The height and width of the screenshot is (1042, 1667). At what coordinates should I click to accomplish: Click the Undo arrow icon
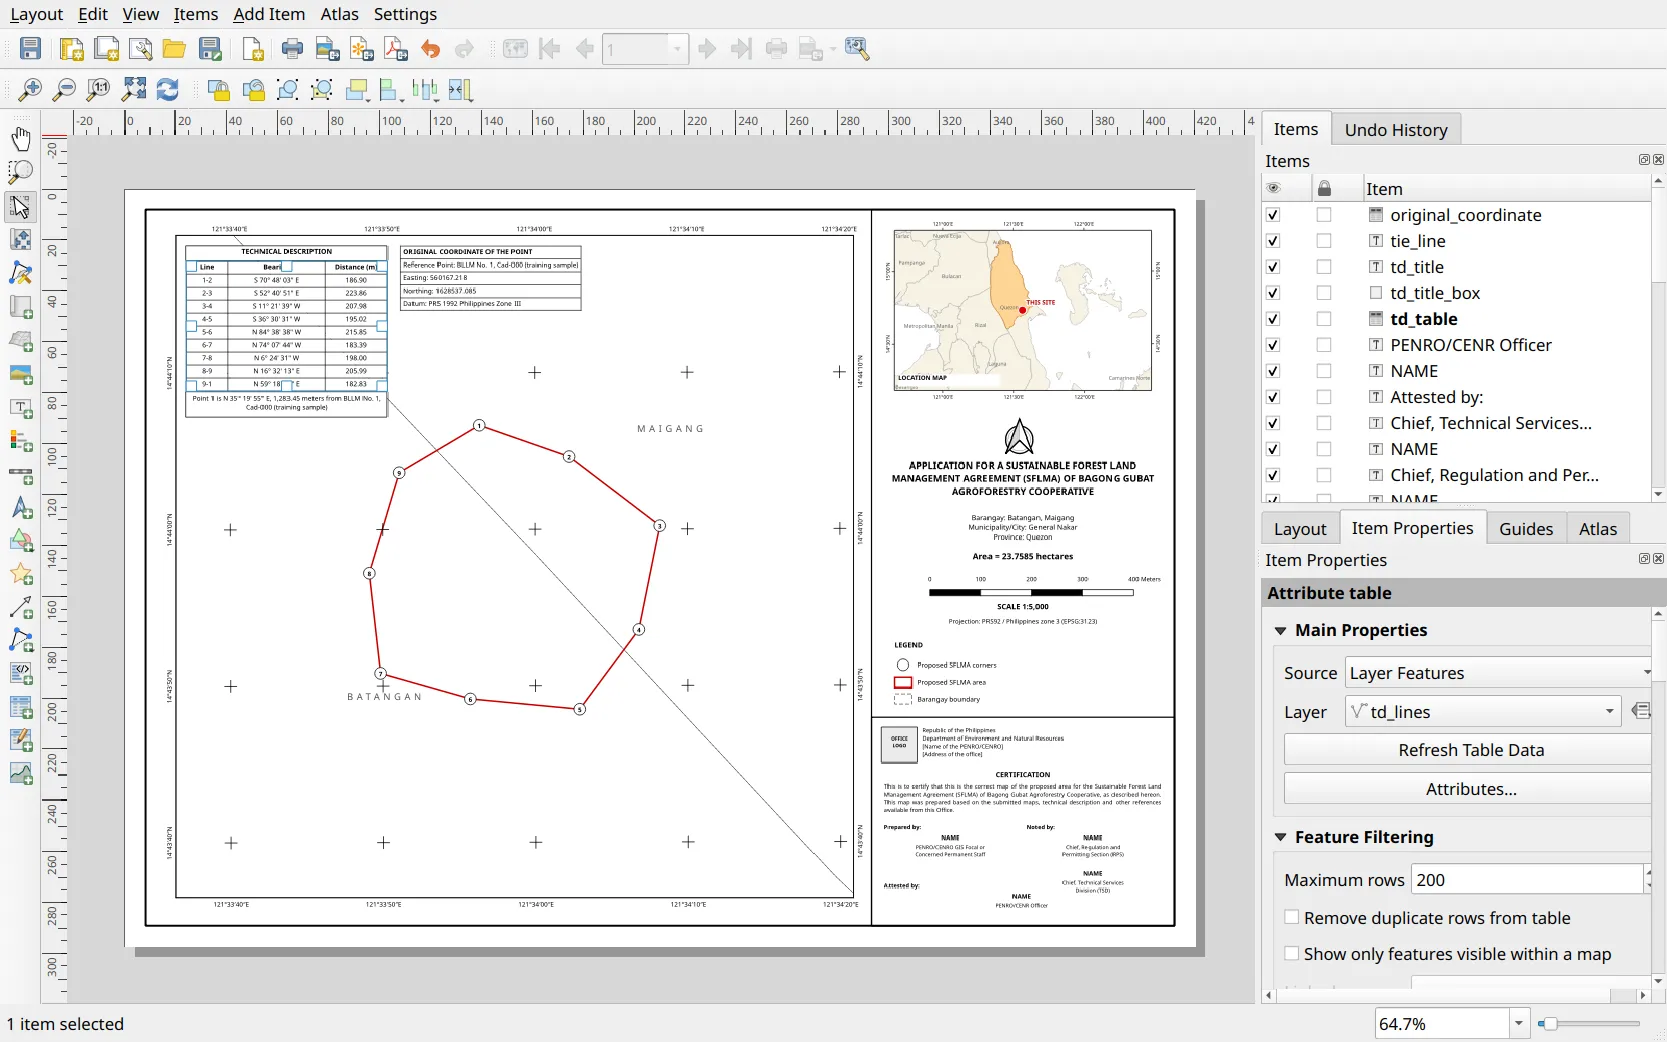[431, 49]
